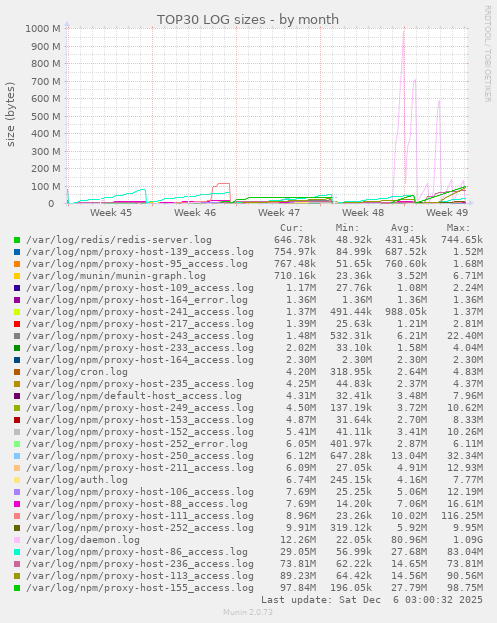This screenshot has height=623, width=497.
Task: Click the Last update timestamp text
Action: pyautogui.click(x=372, y=600)
